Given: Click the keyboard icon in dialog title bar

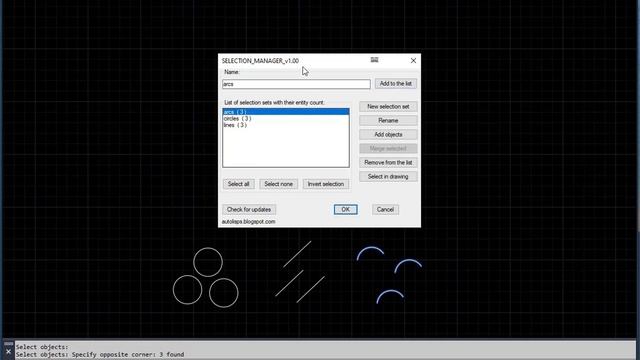Looking at the screenshot, I should click(x=374, y=60).
